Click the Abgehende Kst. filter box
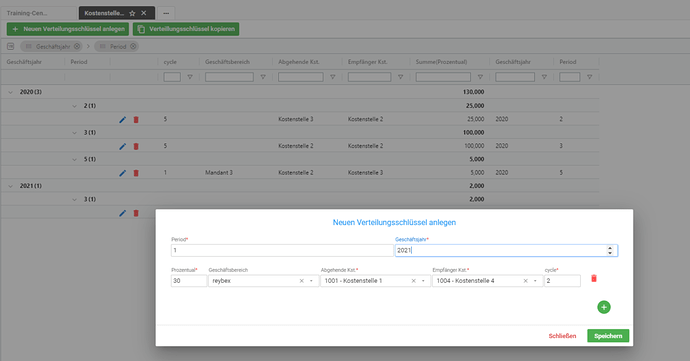 tap(301, 77)
